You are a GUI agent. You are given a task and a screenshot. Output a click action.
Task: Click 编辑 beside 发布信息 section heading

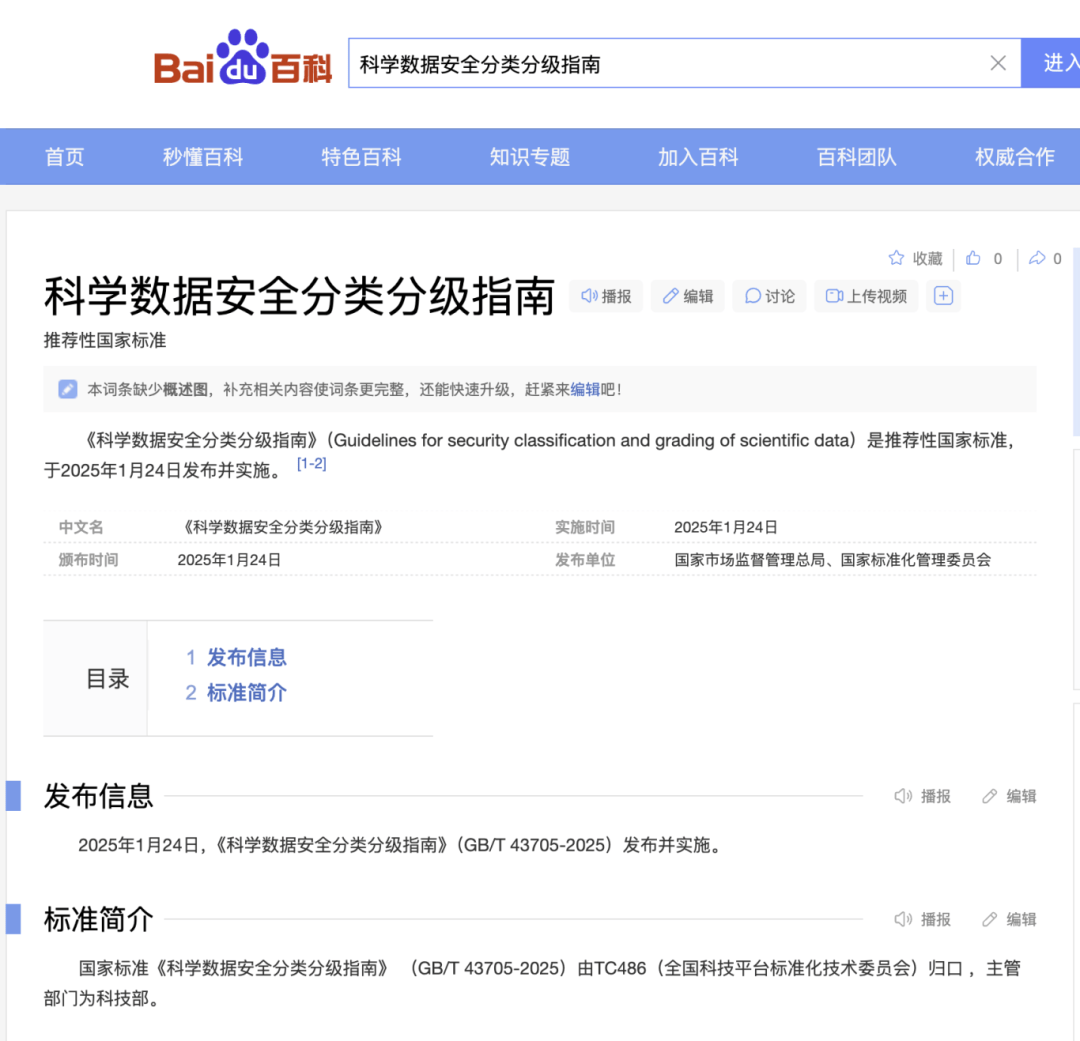1010,796
